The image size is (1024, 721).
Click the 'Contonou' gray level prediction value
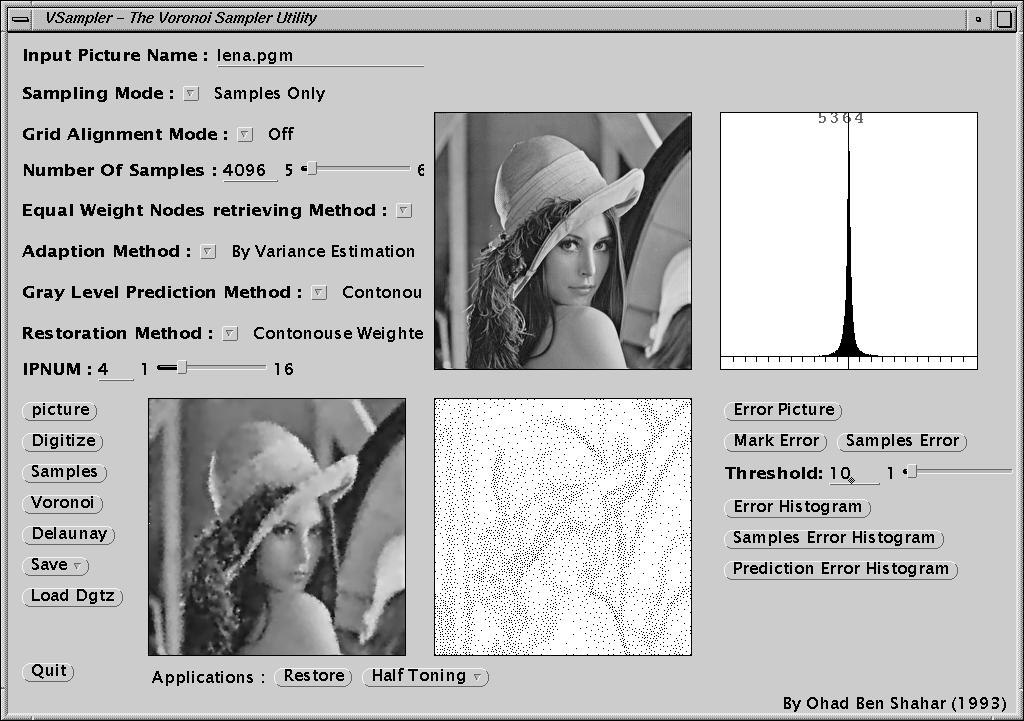(382, 293)
